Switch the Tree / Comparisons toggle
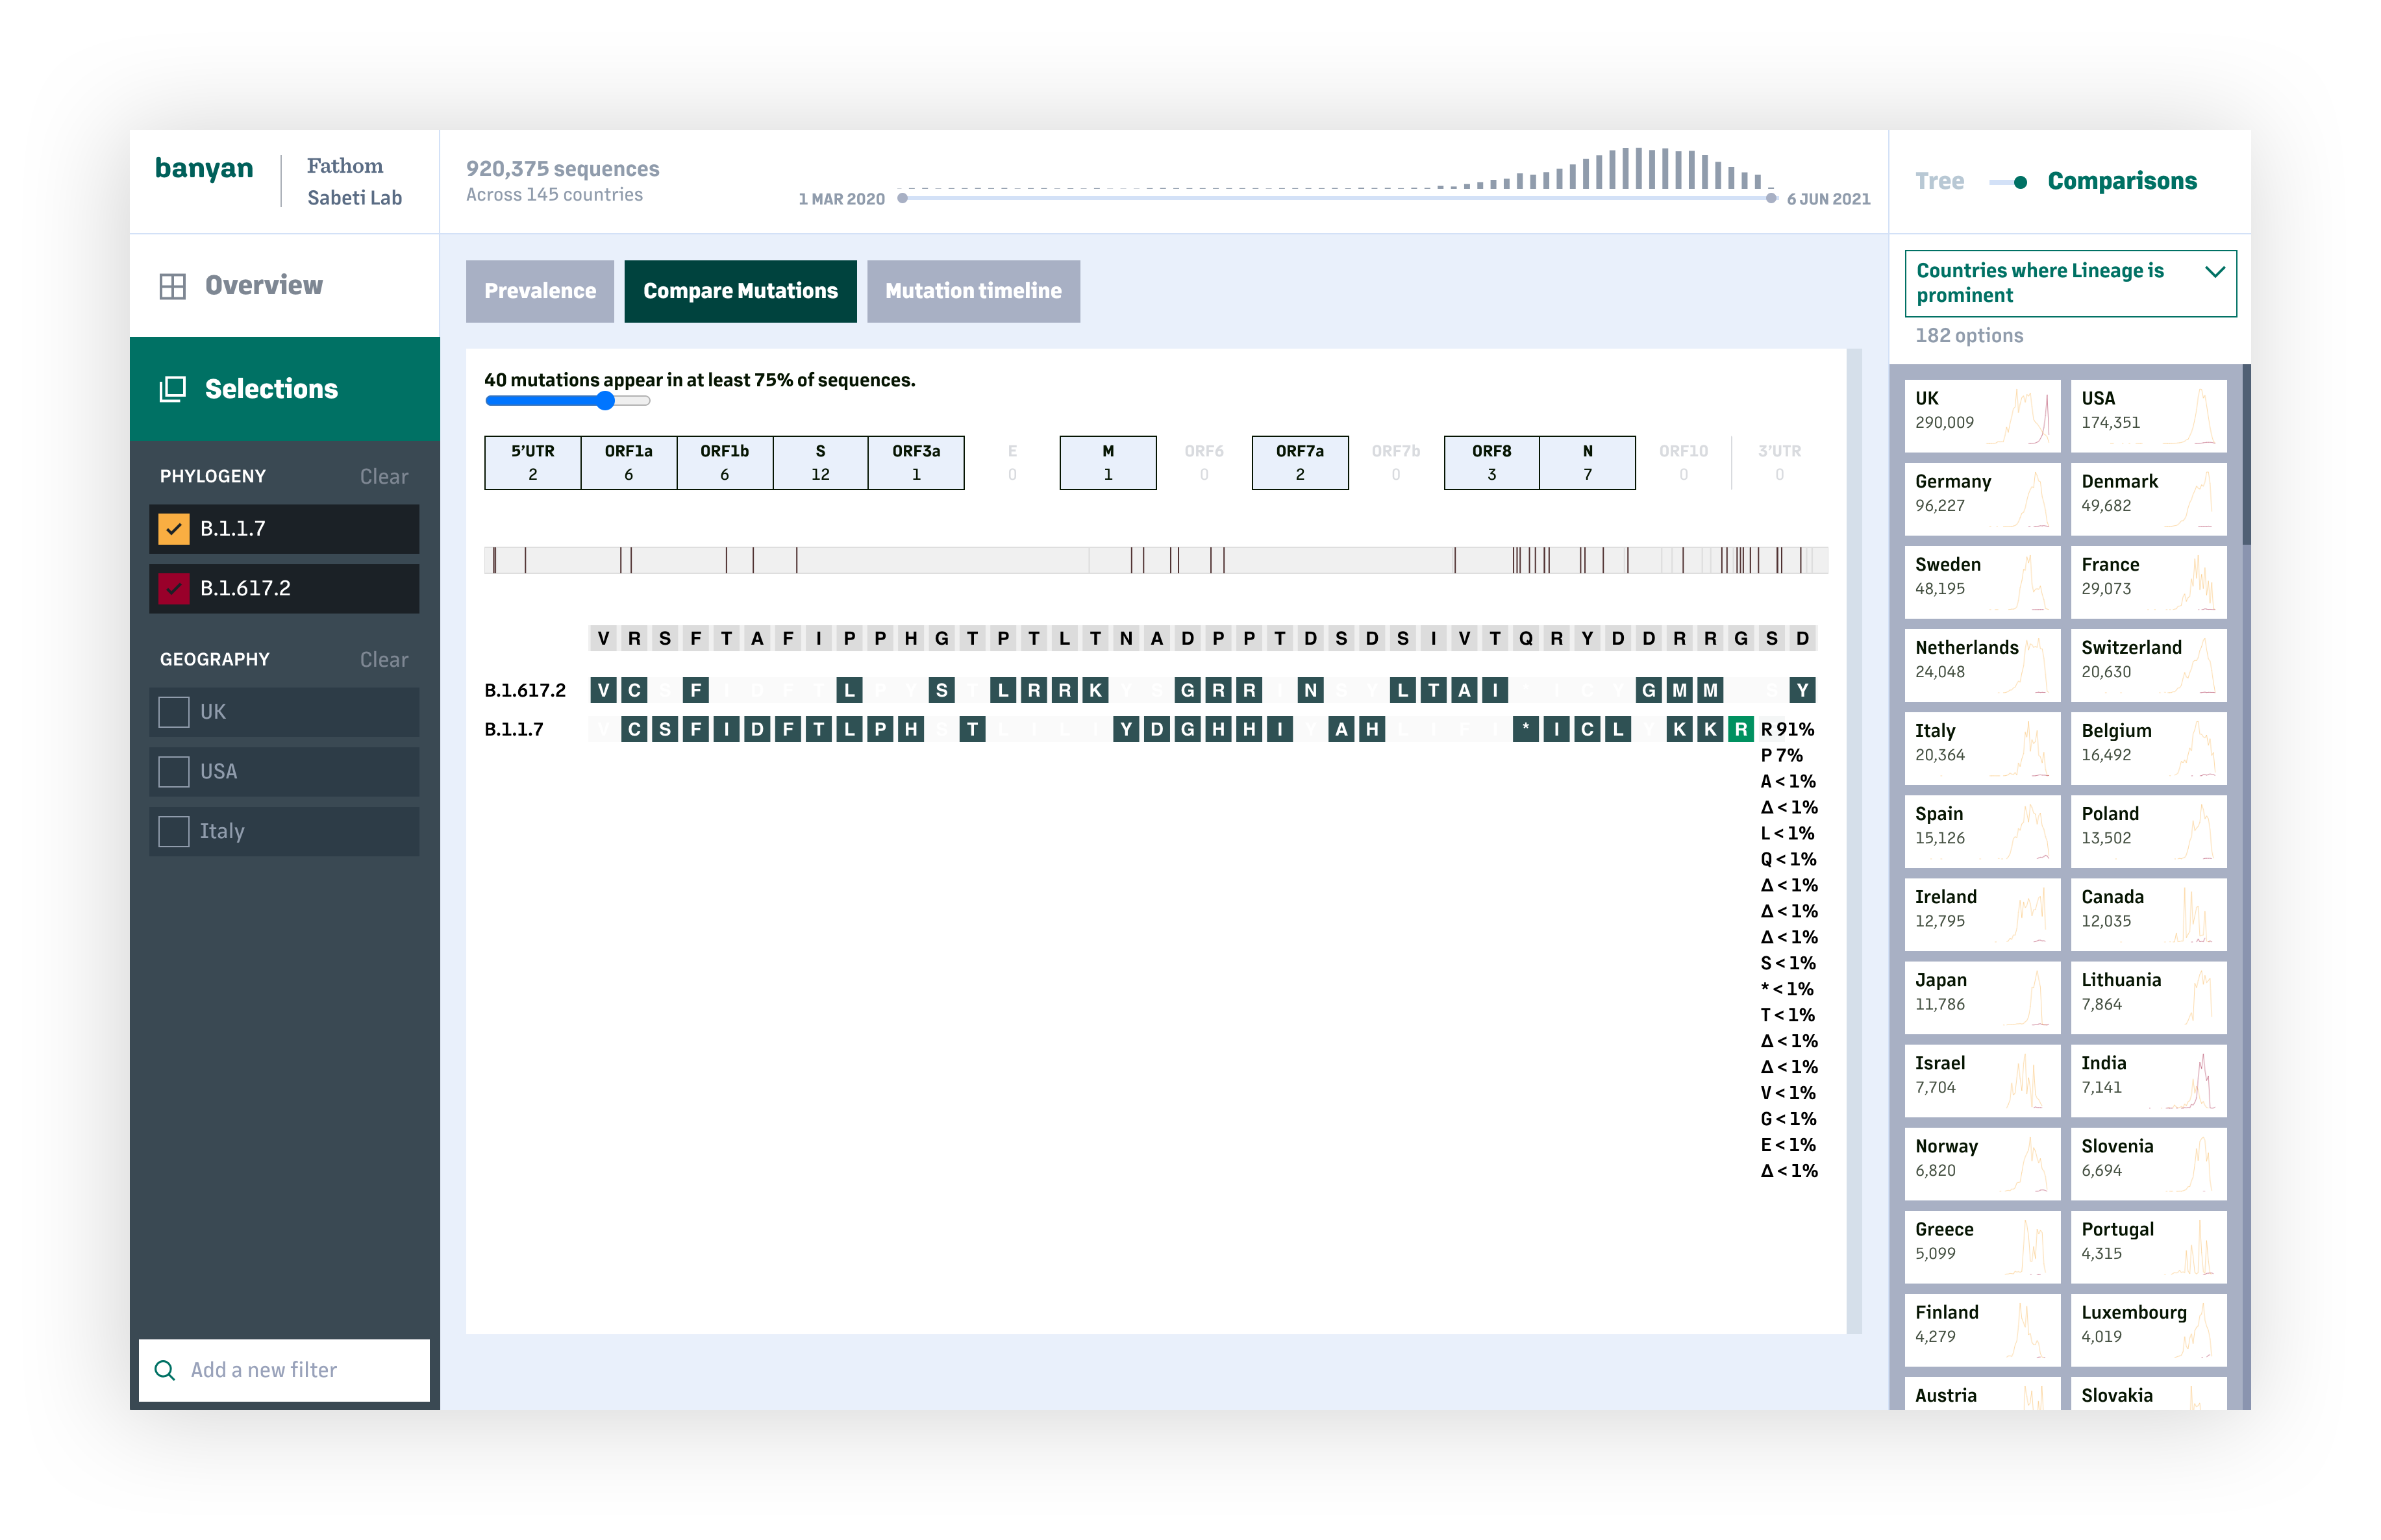This screenshot has width=2381, height=1540. pyautogui.click(x=2007, y=182)
